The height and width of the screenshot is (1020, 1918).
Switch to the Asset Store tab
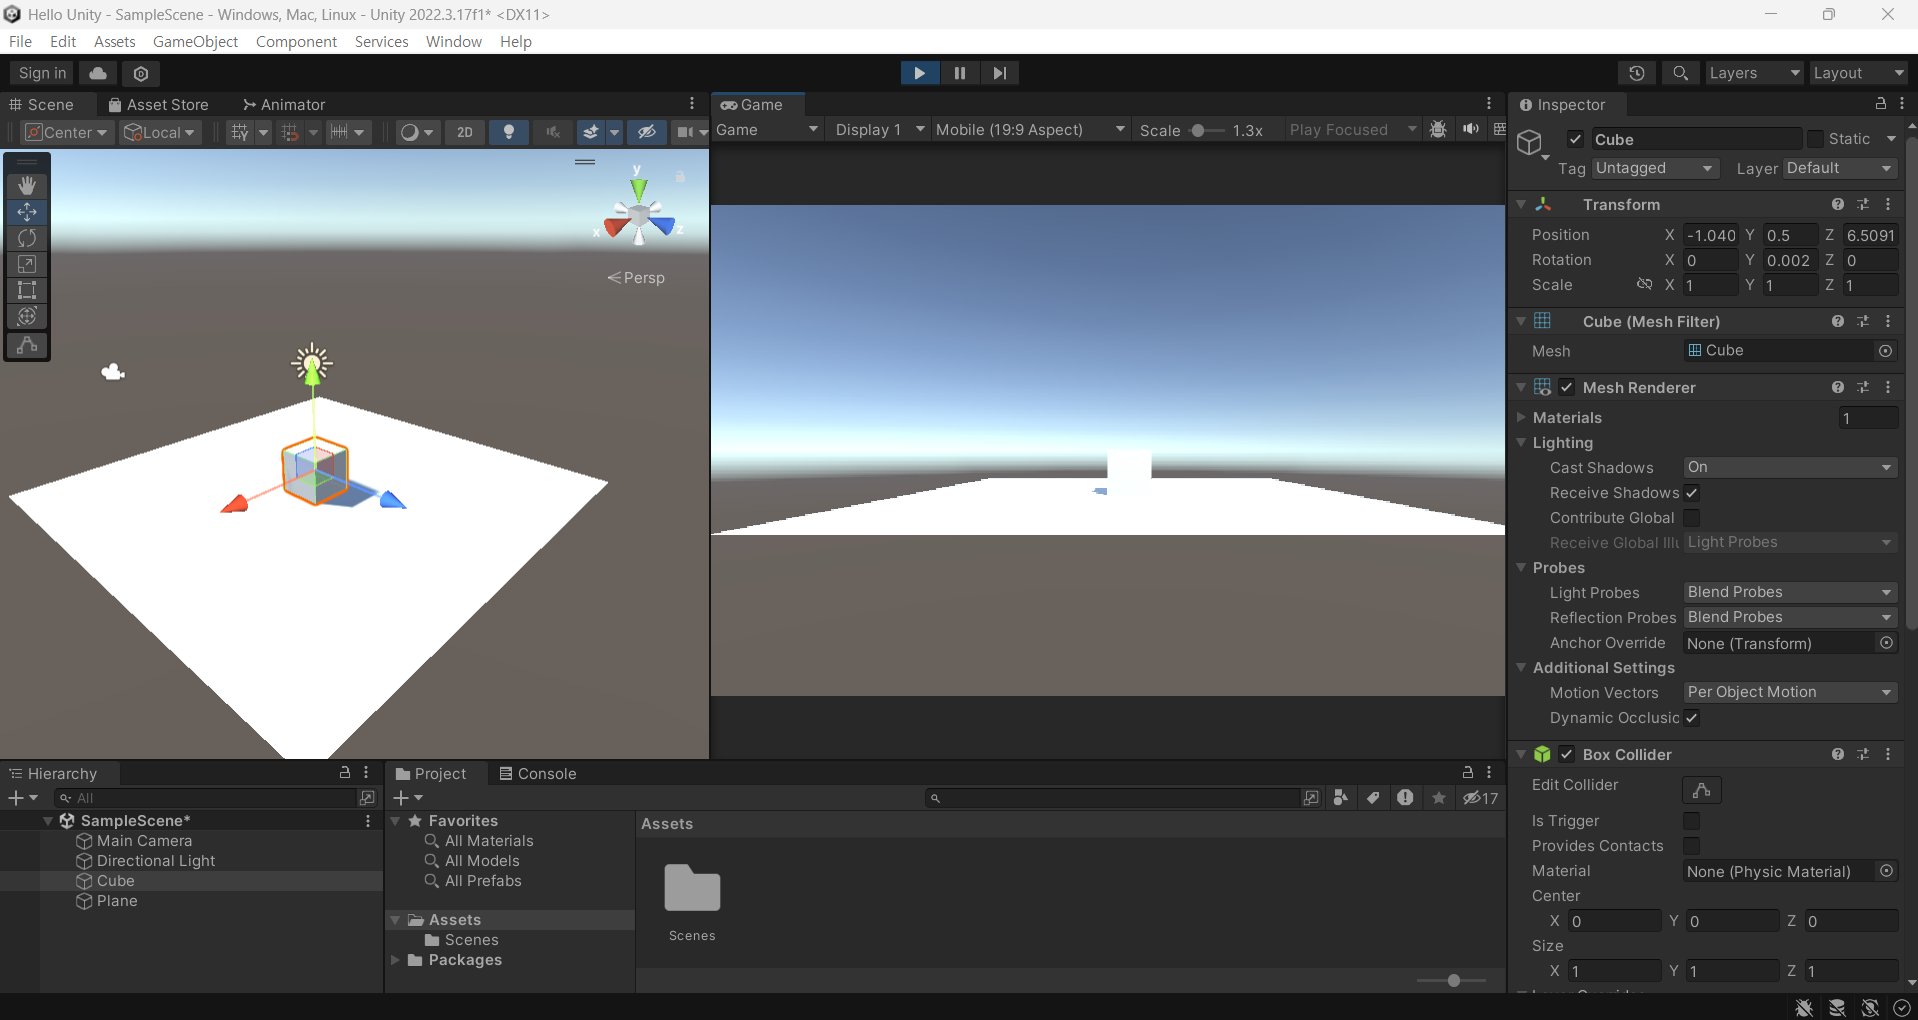pos(158,104)
